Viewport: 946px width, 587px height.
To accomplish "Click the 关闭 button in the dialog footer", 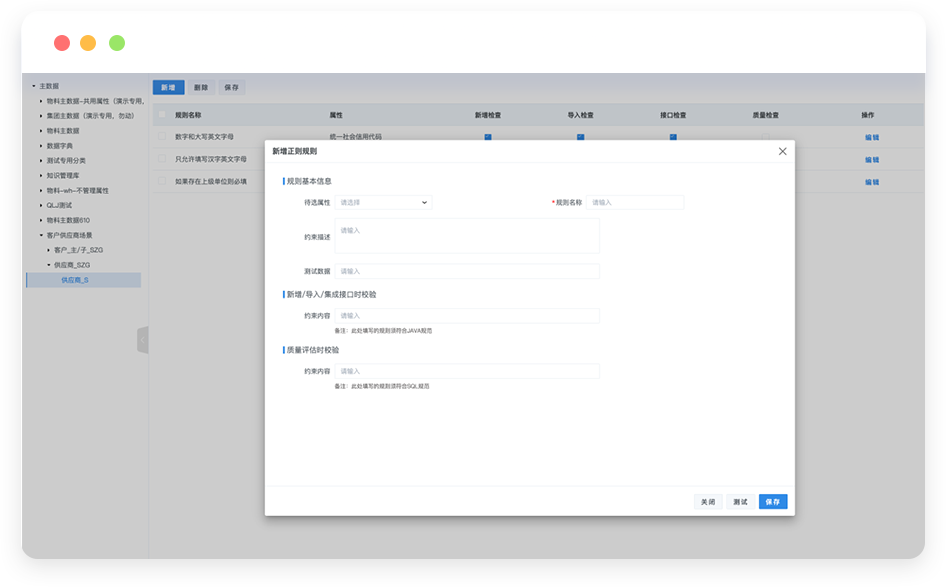I will (708, 502).
